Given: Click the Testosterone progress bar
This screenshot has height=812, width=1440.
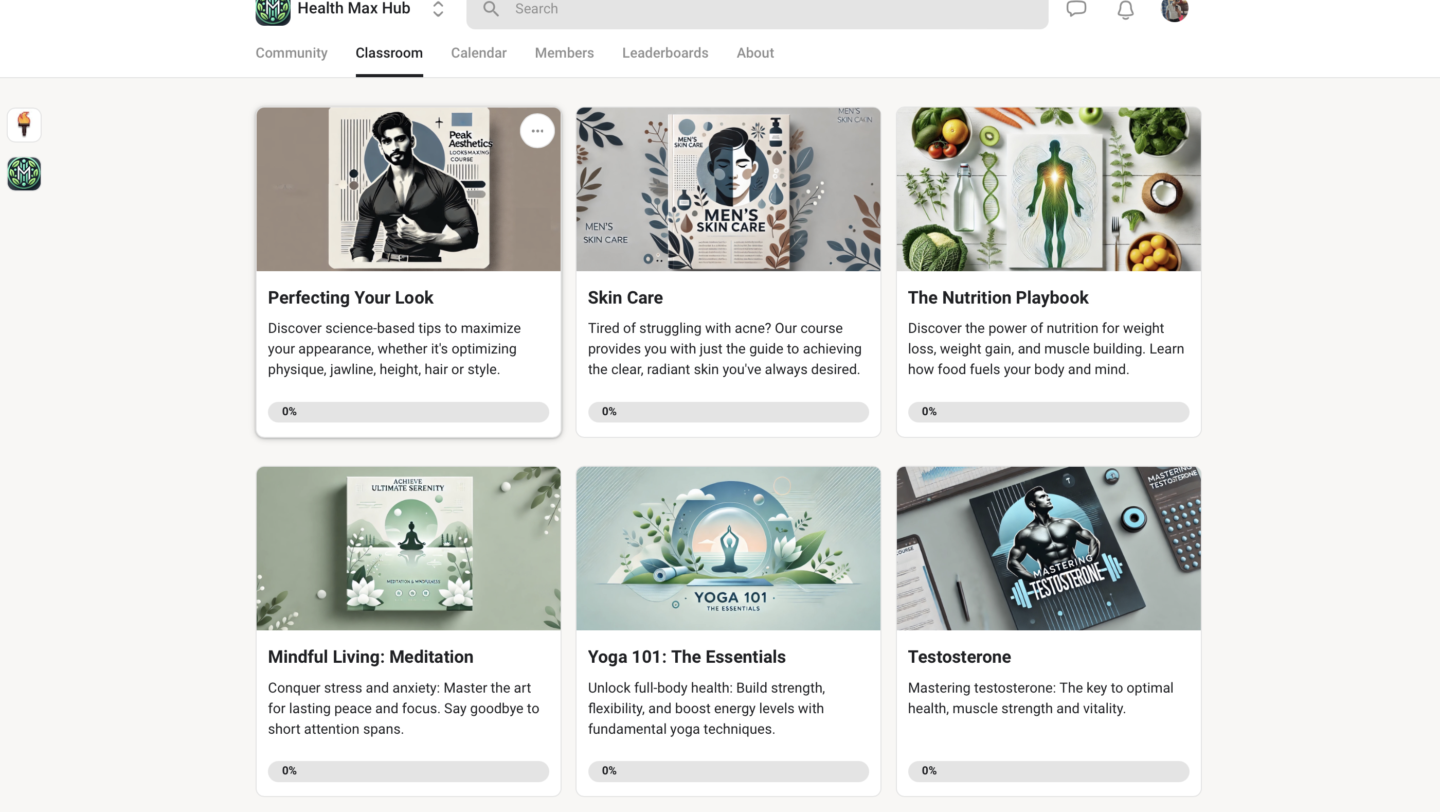Looking at the screenshot, I should pyautogui.click(x=1048, y=771).
